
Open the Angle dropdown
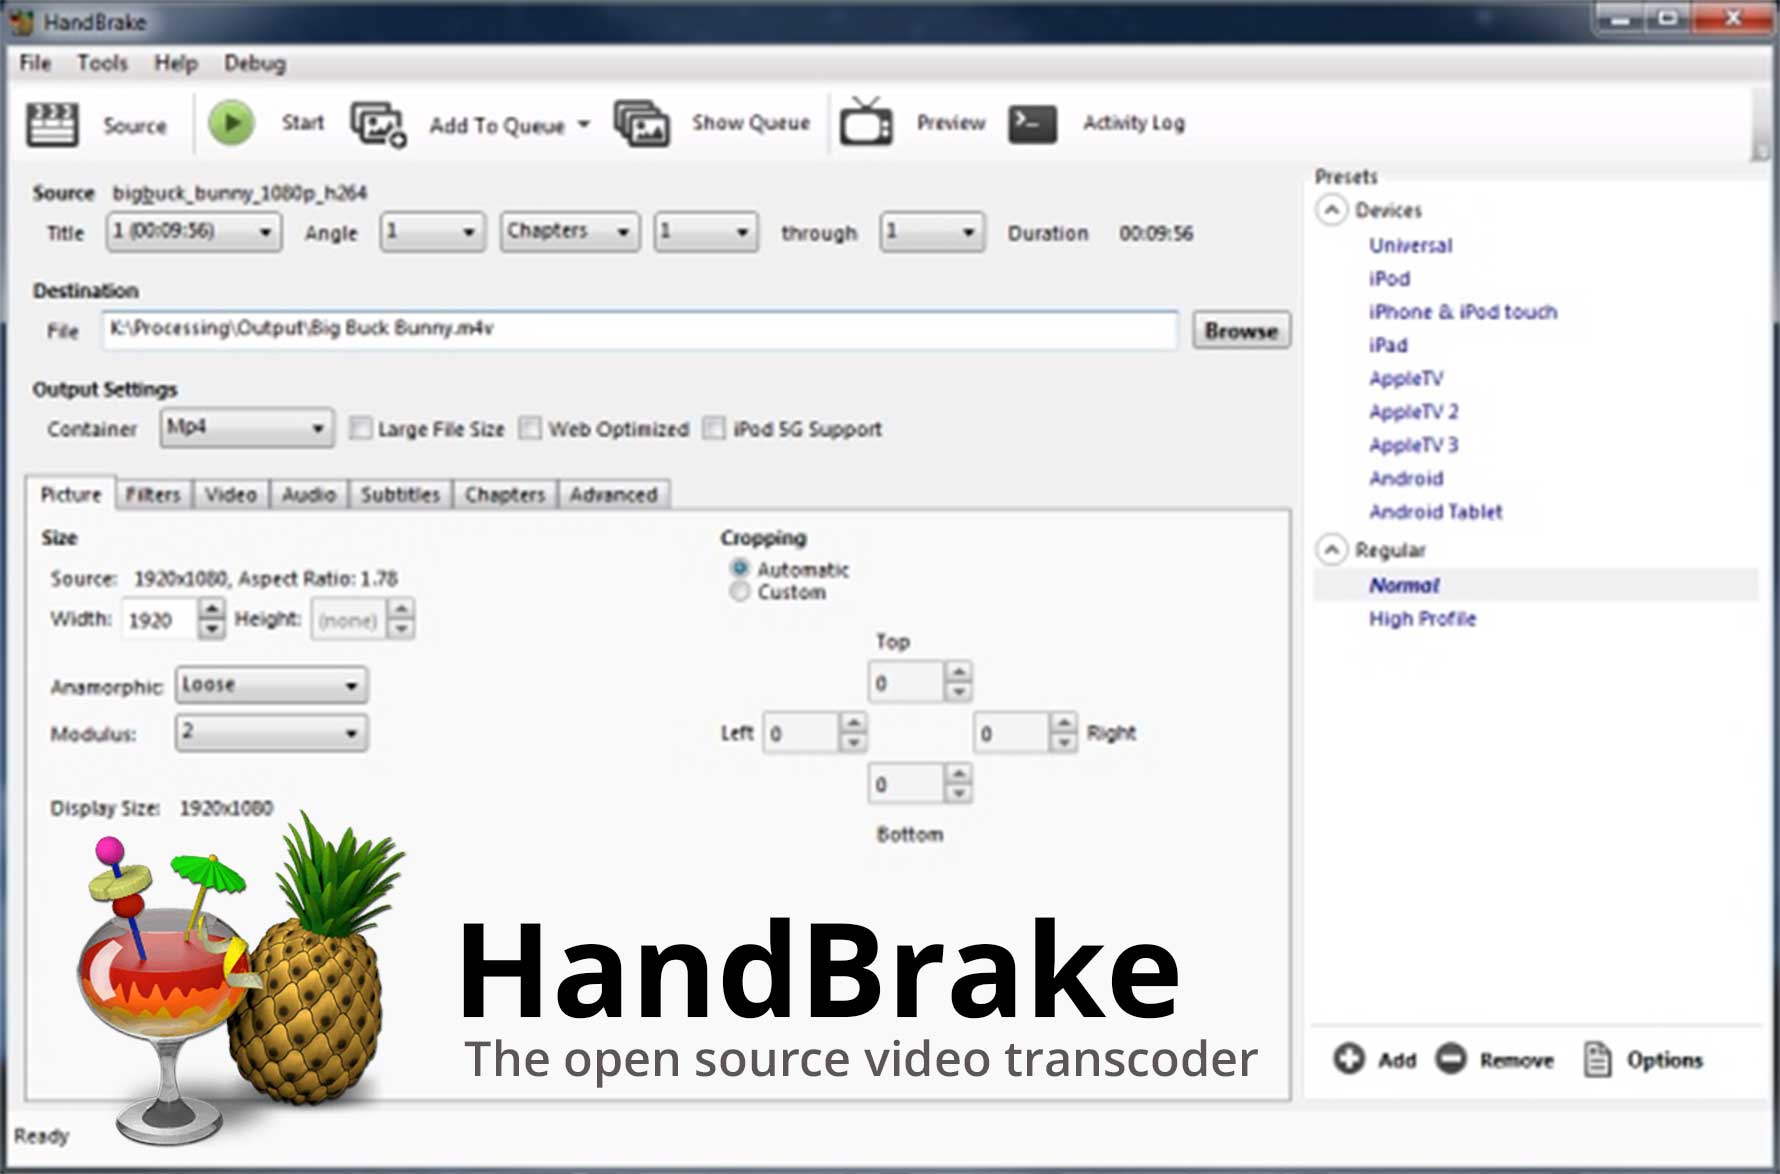click(x=432, y=232)
